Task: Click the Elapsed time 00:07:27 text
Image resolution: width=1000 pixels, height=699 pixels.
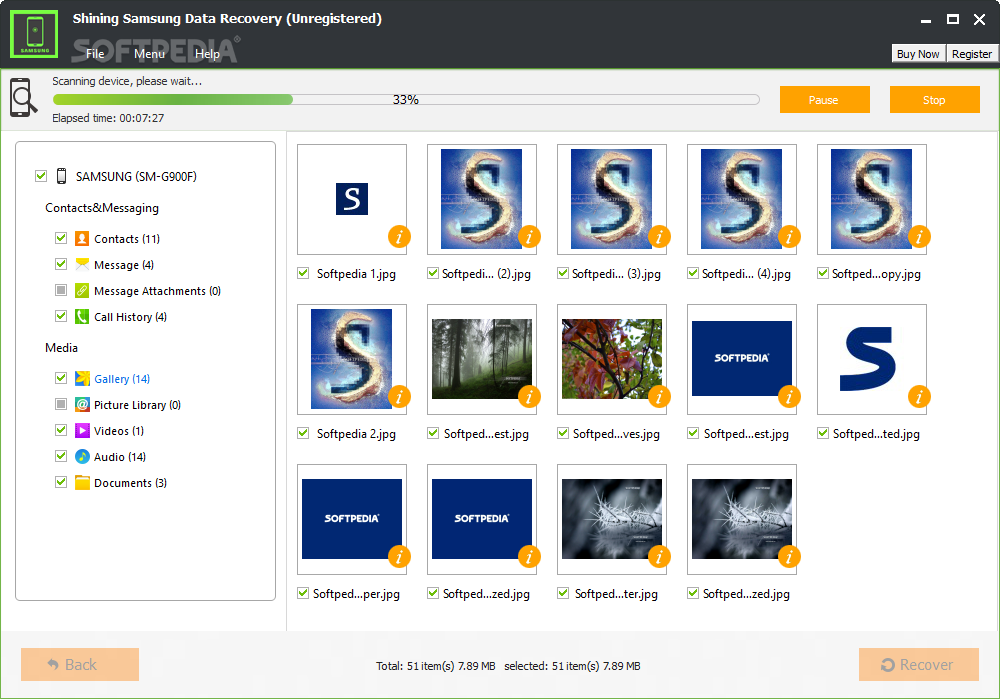Action: (x=108, y=118)
